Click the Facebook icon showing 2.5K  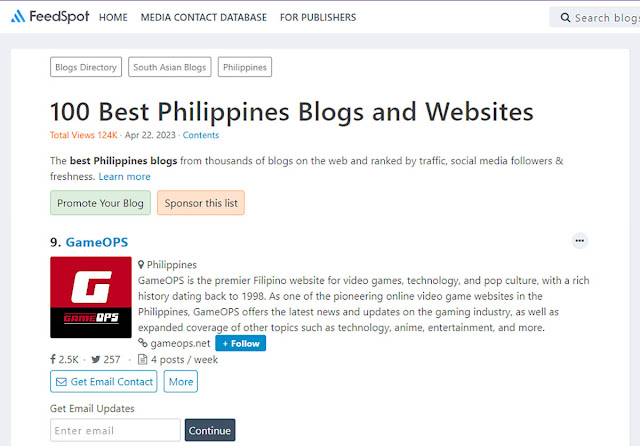point(53,359)
